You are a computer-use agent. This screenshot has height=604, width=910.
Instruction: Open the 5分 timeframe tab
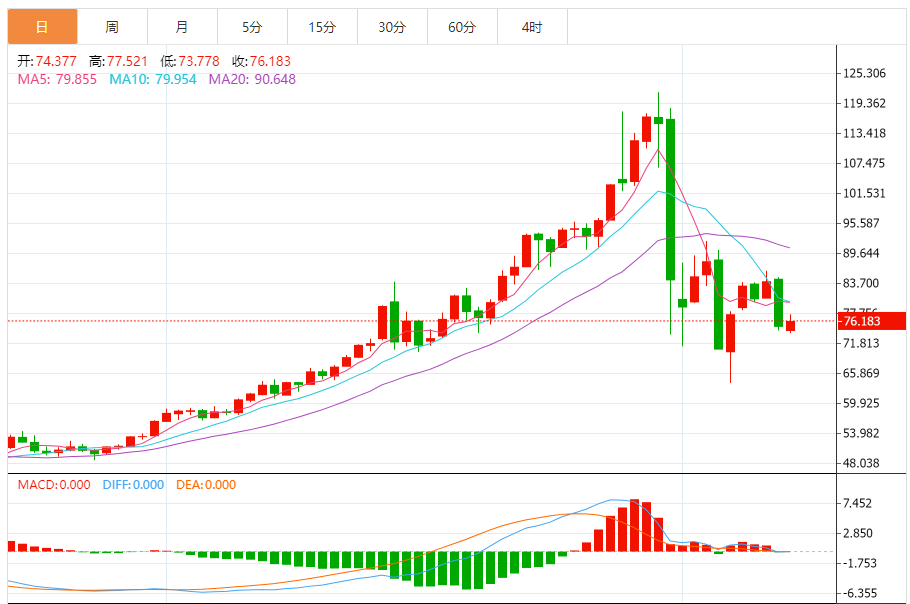coord(252,27)
